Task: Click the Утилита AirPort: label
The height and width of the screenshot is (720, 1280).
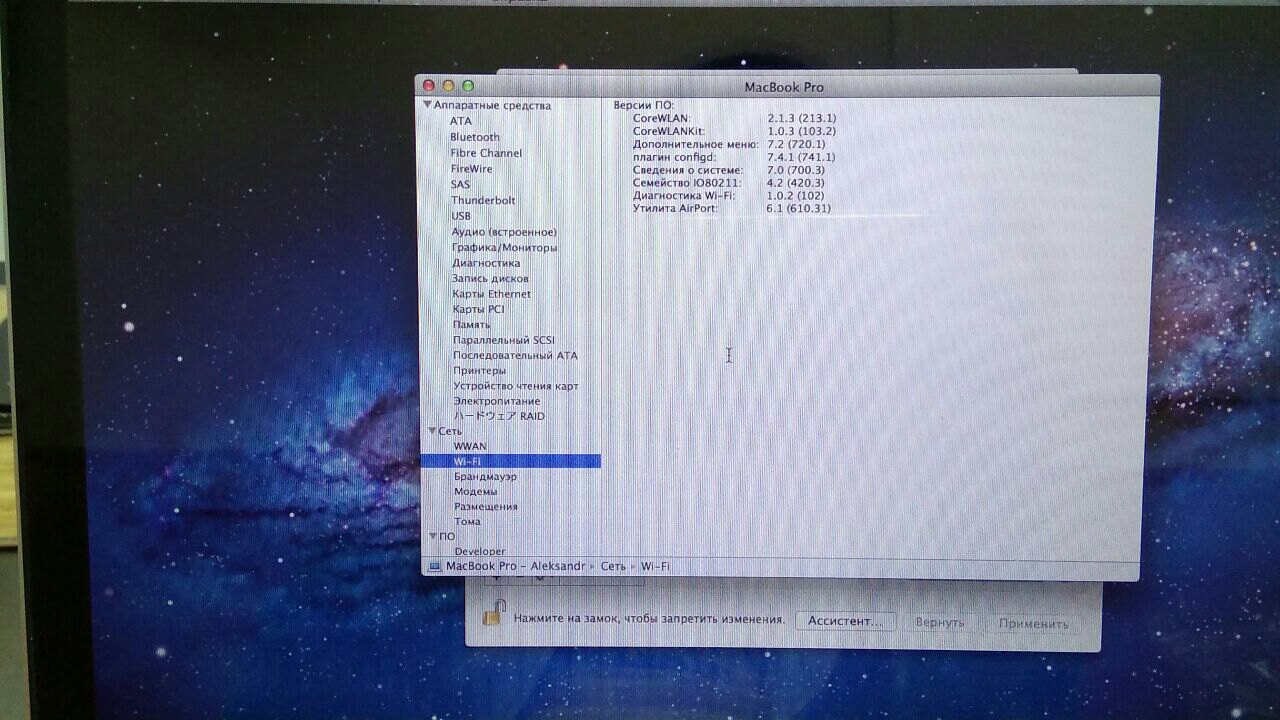Action: (675, 209)
